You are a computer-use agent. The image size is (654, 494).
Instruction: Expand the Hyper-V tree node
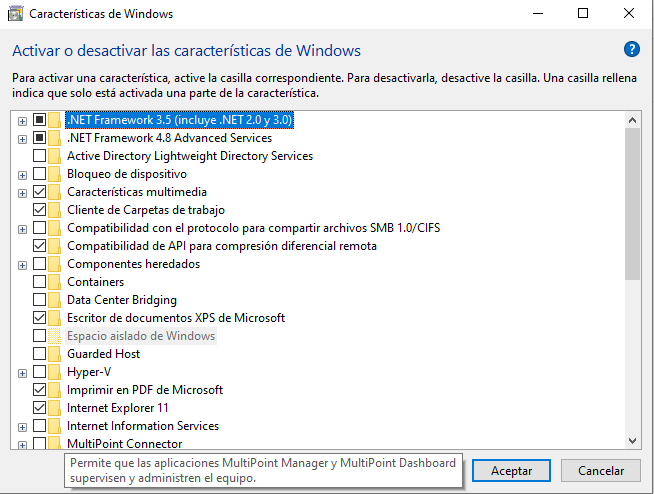coord(23,373)
